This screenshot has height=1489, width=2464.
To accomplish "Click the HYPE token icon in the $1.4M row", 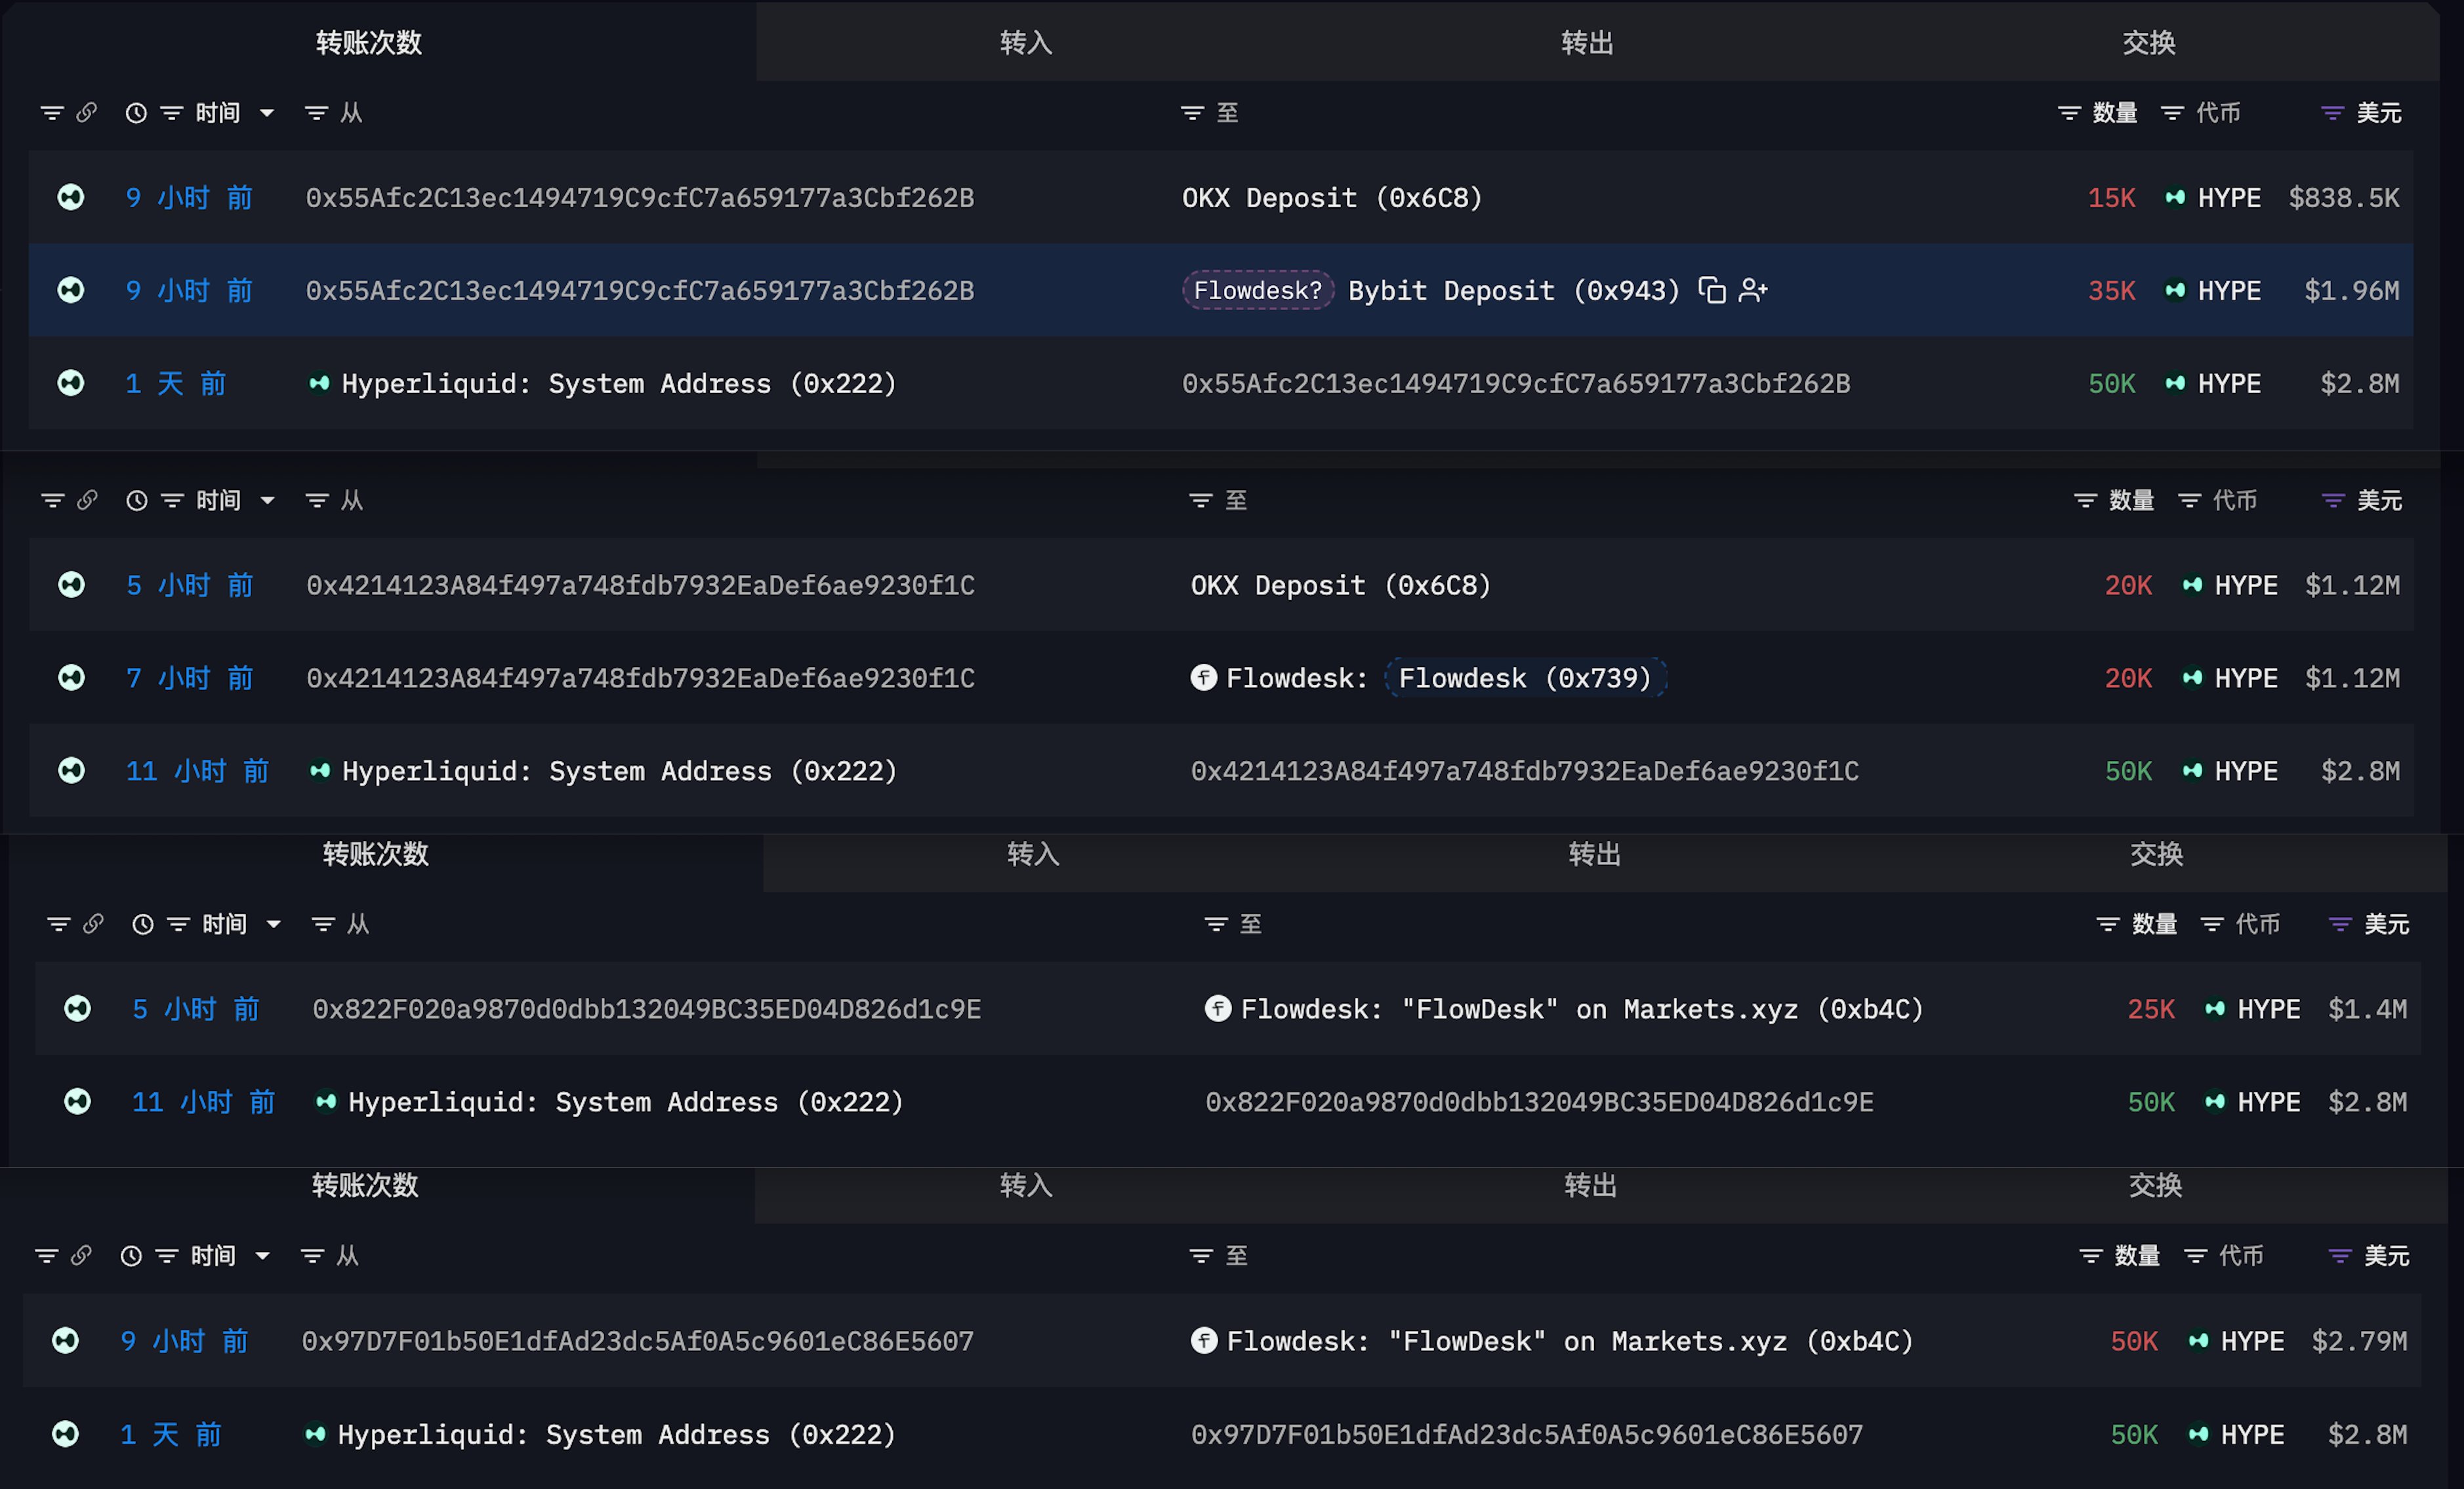I will [2215, 1008].
